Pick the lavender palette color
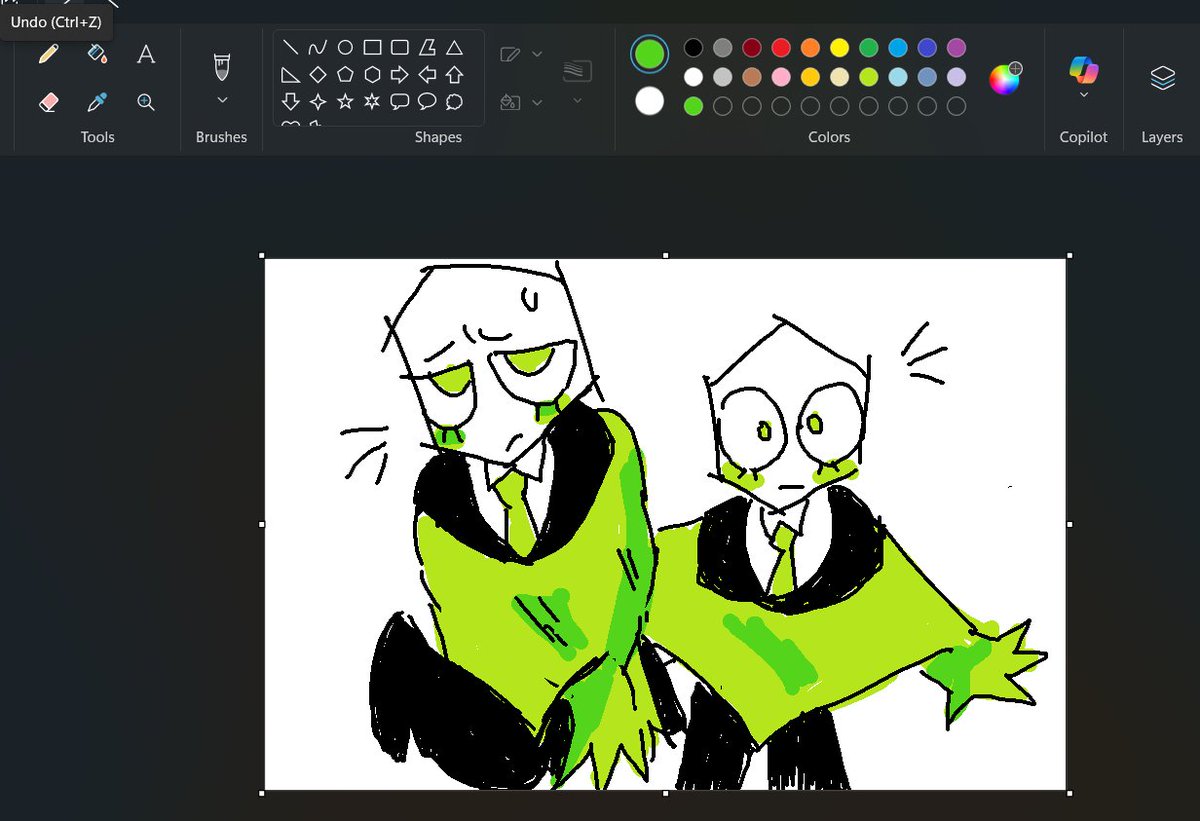 pos(956,77)
